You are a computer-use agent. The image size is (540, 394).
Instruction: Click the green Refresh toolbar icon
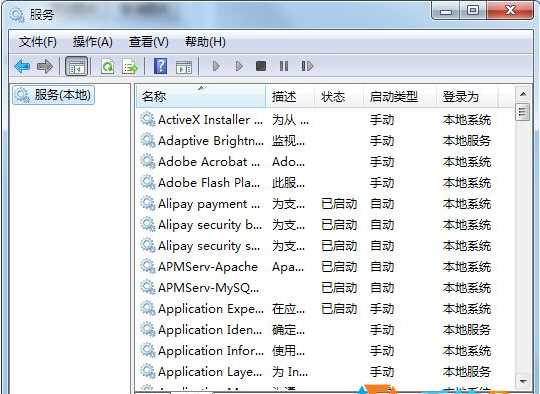click(107, 66)
